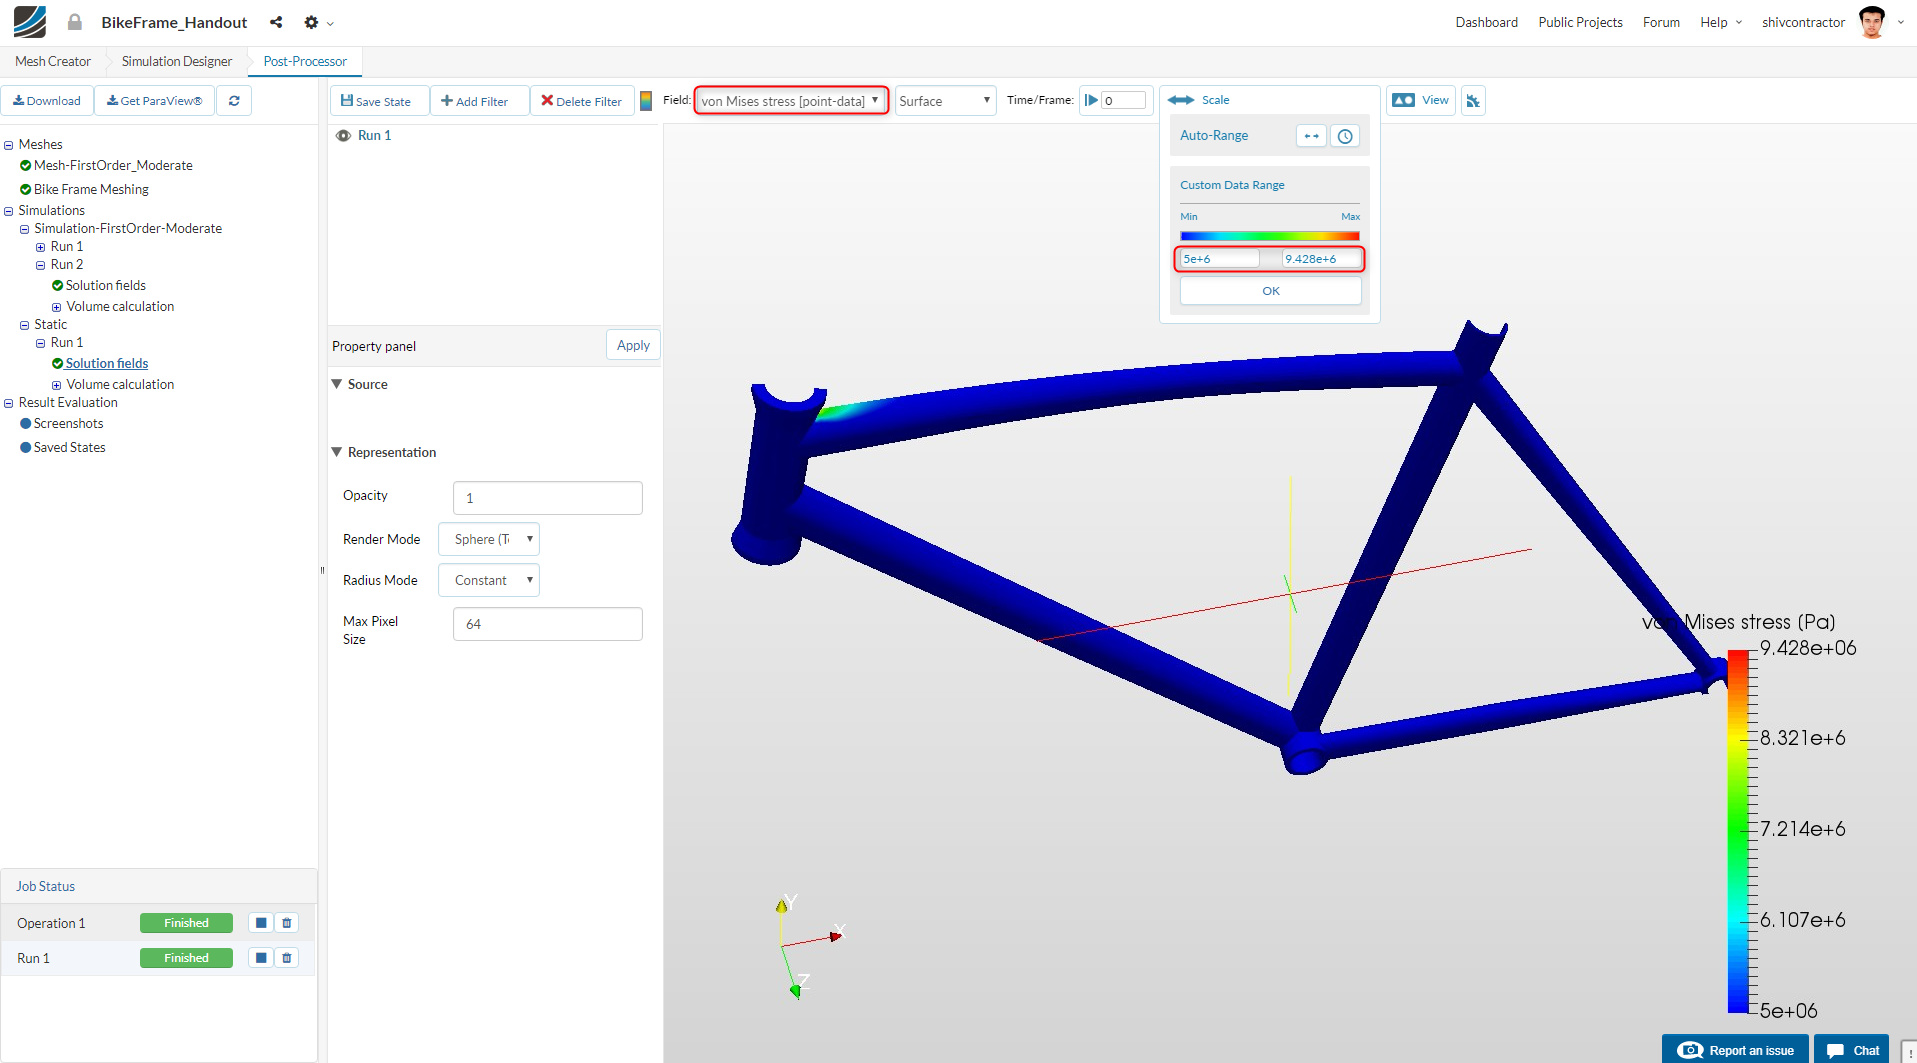Open the underlined Solution fields under Static
The height and width of the screenshot is (1063, 1917).
(107, 364)
